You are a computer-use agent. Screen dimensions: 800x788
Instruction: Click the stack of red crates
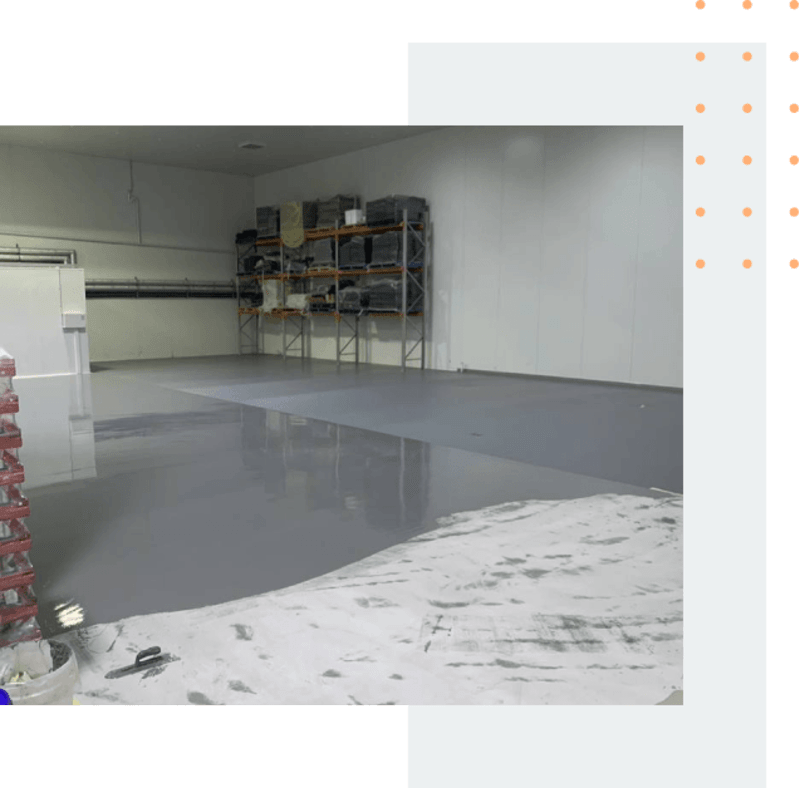click(18, 500)
